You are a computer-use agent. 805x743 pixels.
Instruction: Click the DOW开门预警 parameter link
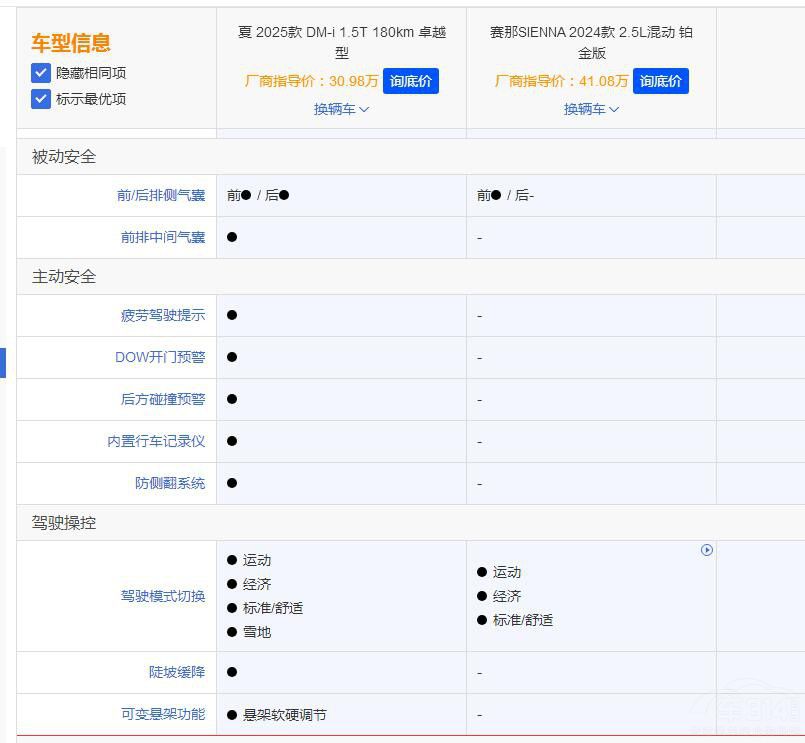pos(160,357)
